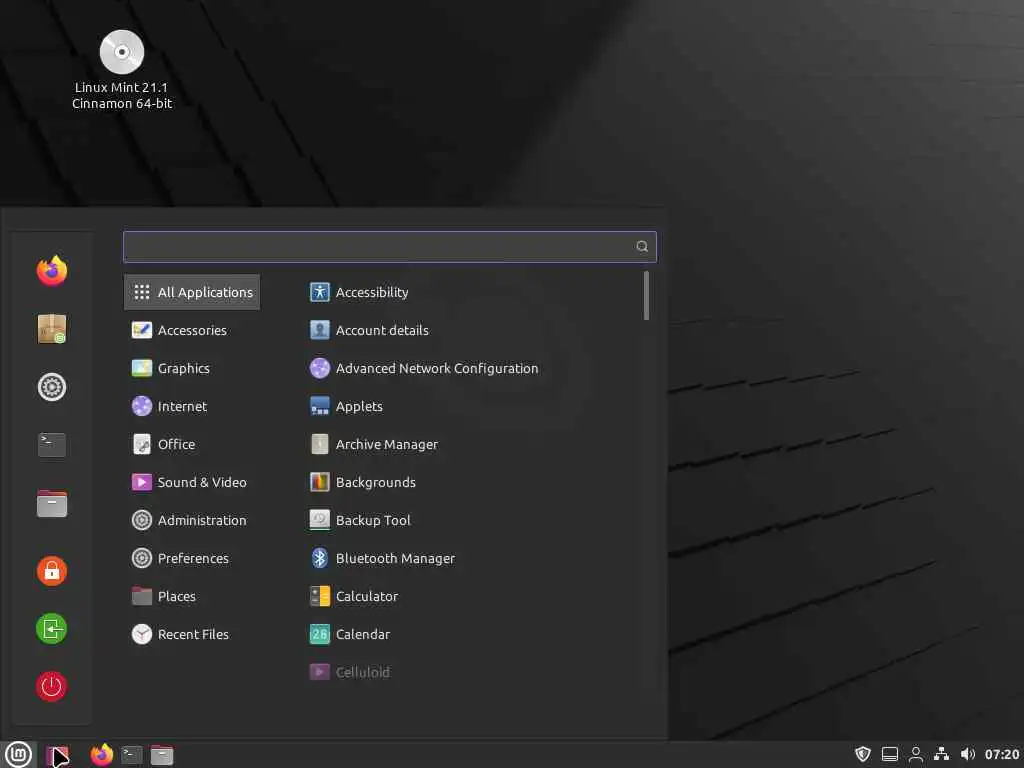Click the red power Quit icon

(x=52, y=686)
